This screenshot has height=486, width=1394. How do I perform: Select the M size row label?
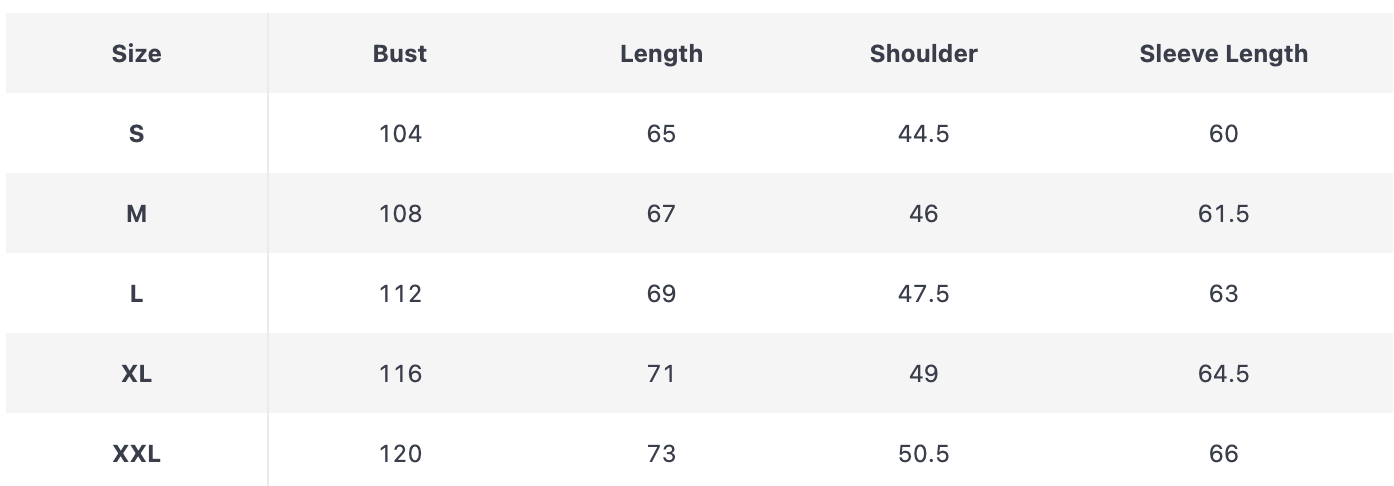pos(137,214)
